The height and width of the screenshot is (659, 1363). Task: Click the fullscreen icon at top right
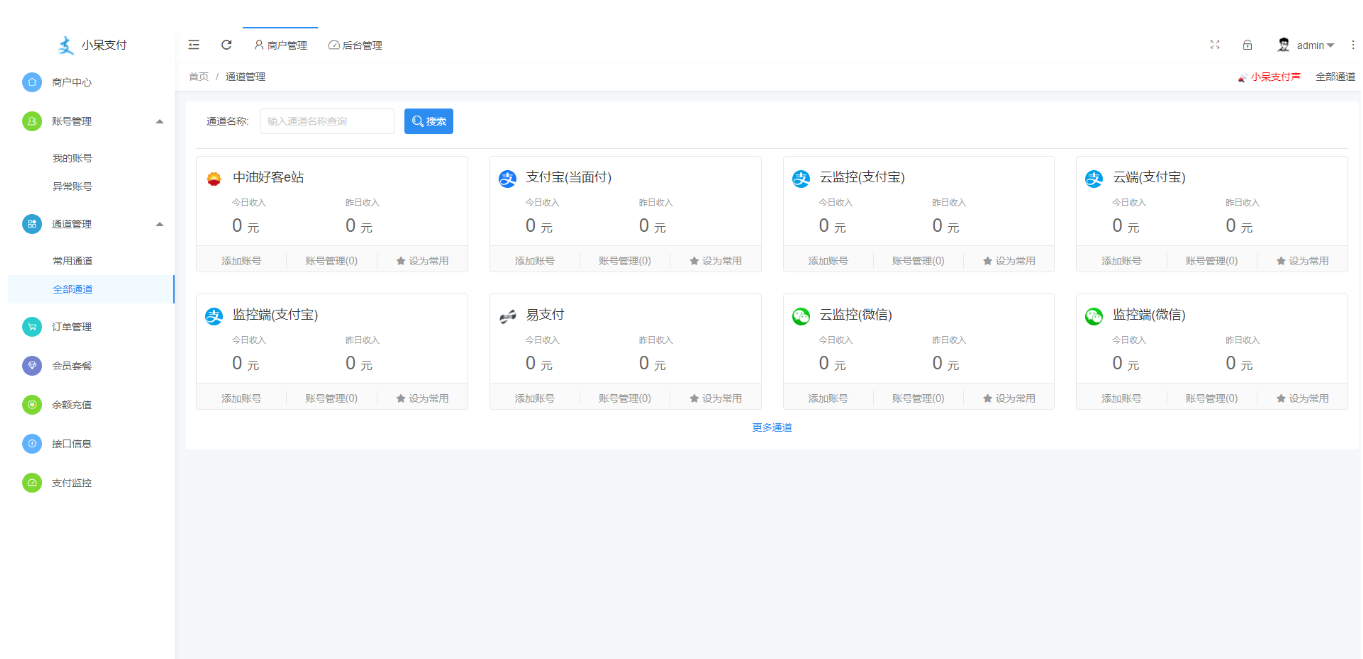click(1215, 45)
